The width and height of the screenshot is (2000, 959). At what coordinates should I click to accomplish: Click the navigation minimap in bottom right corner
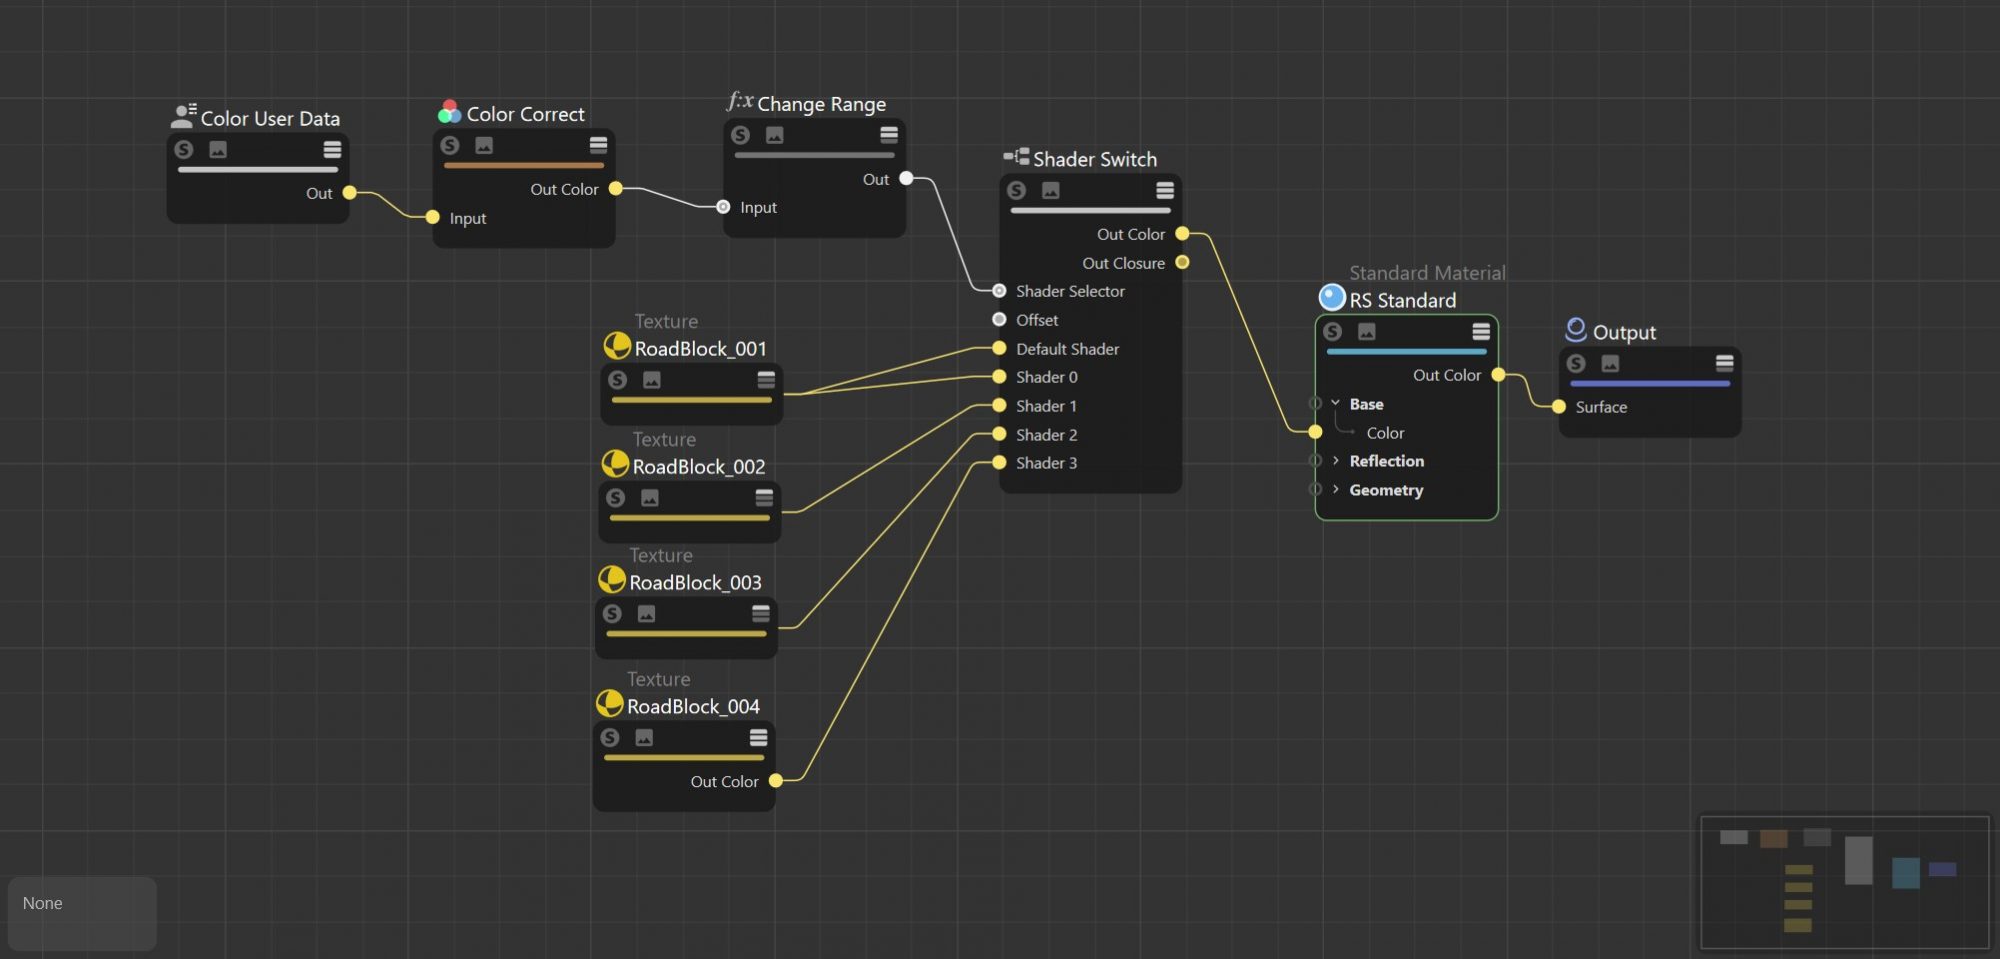pyautogui.click(x=1845, y=881)
